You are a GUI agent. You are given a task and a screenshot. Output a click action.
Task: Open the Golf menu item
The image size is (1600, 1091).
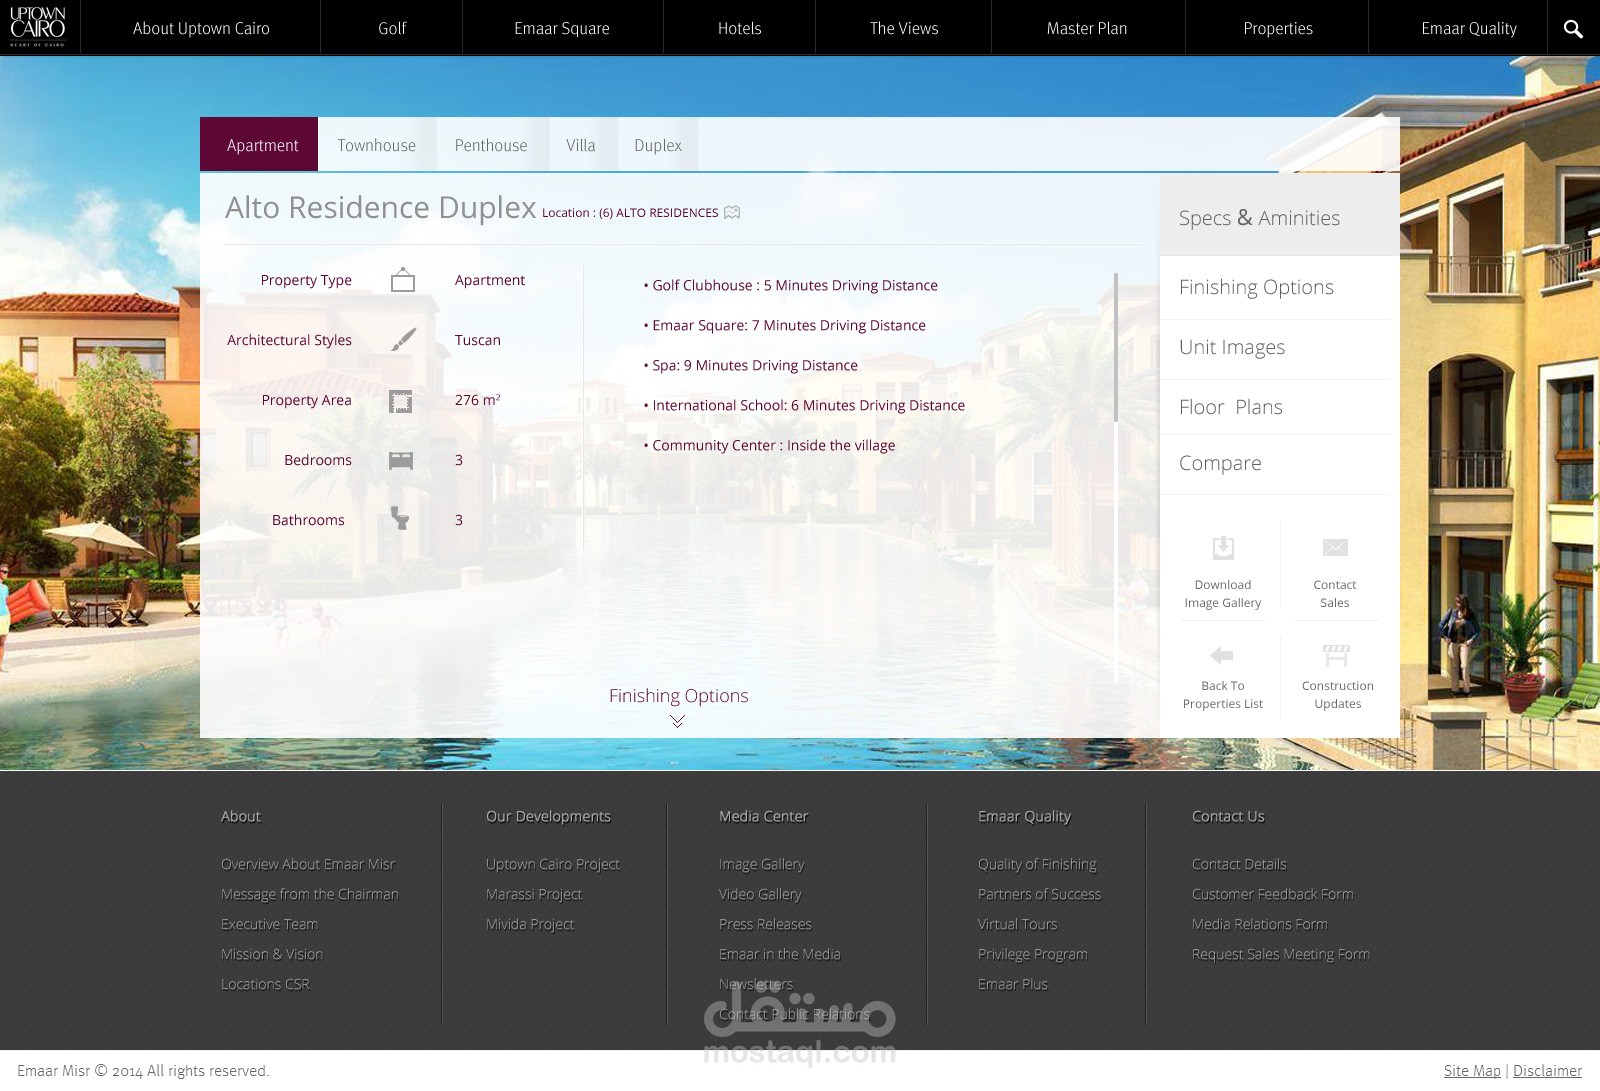tap(392, 28)
